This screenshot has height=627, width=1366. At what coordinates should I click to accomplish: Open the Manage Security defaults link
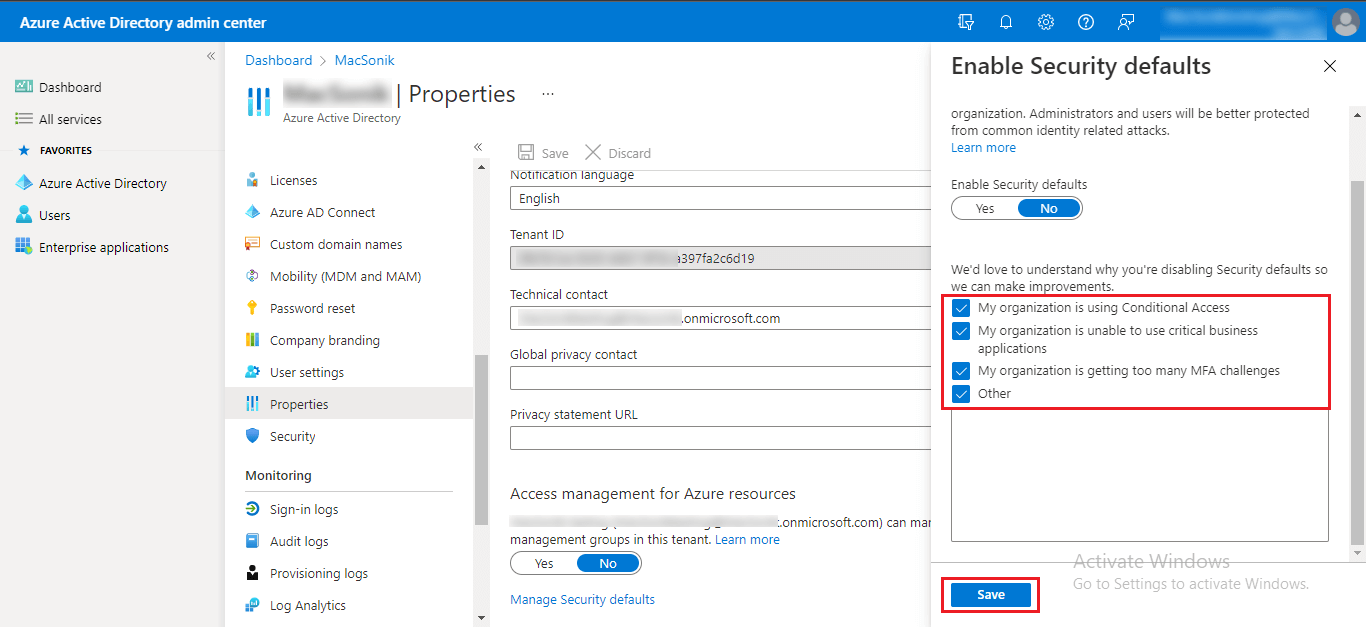[582, 599]
